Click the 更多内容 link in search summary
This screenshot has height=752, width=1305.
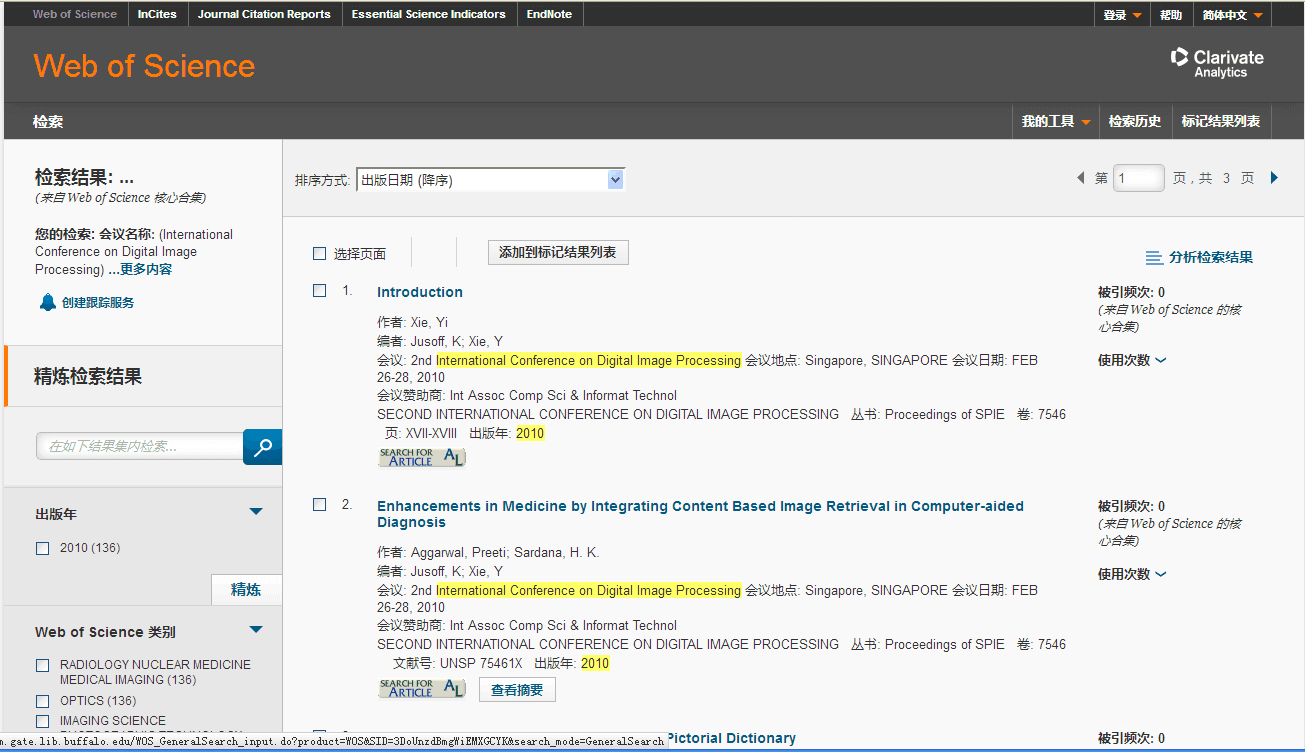tap(144, 270)
